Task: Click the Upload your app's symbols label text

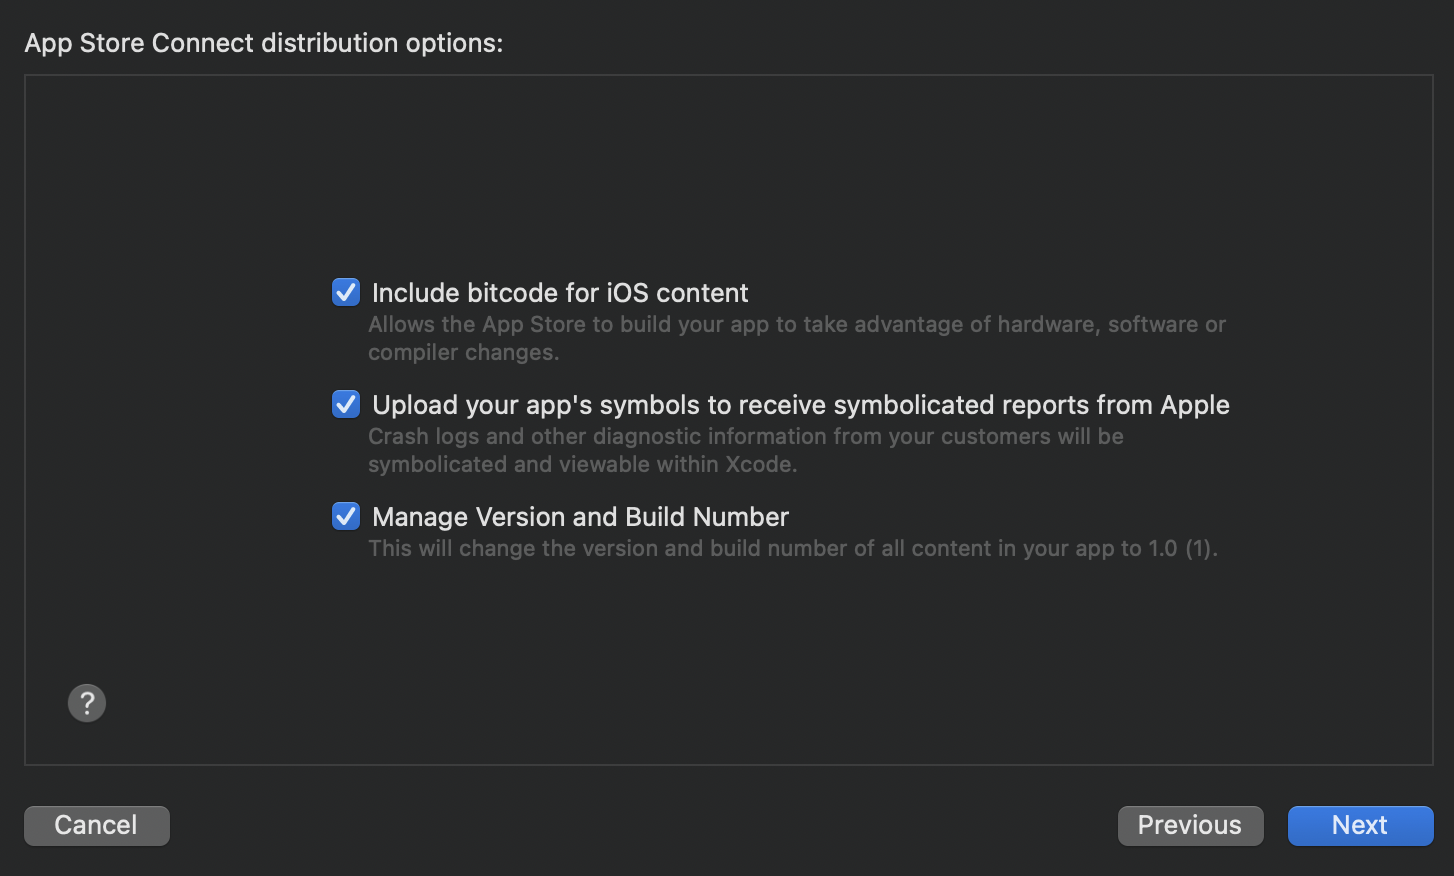Action: pos(800,404)
